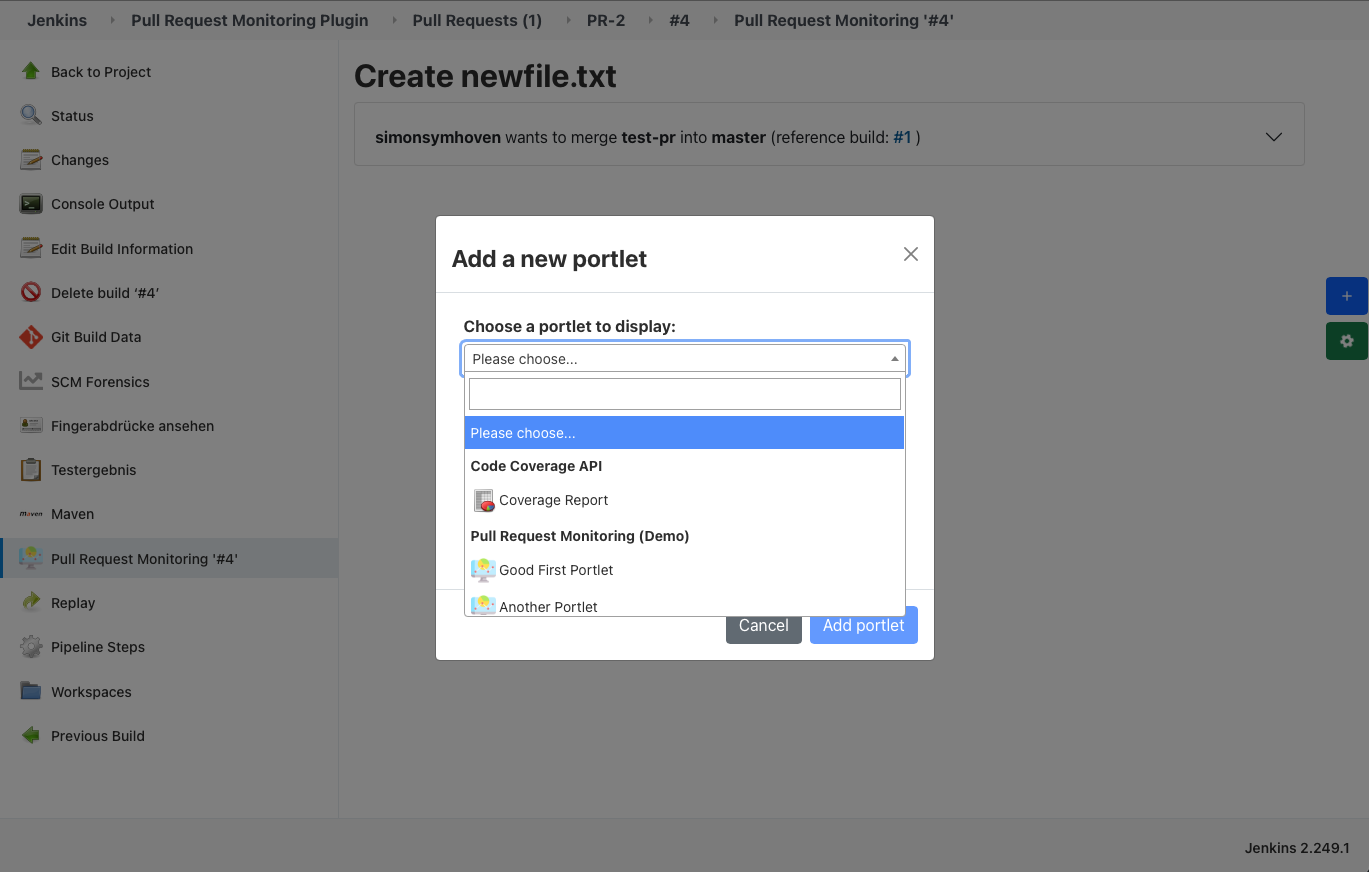Click the Coverage Report option icon
The image size is (1369, 872).
[484, 500]
